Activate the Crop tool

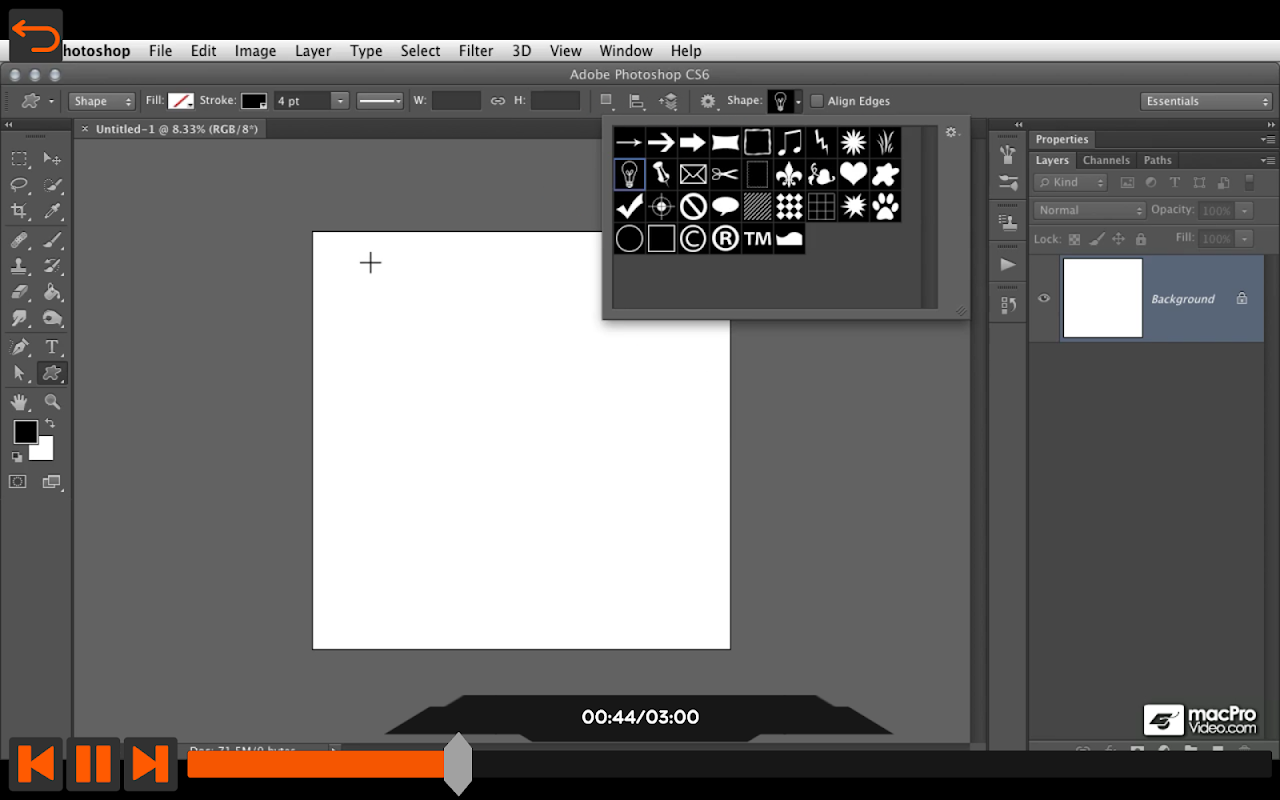19,211
